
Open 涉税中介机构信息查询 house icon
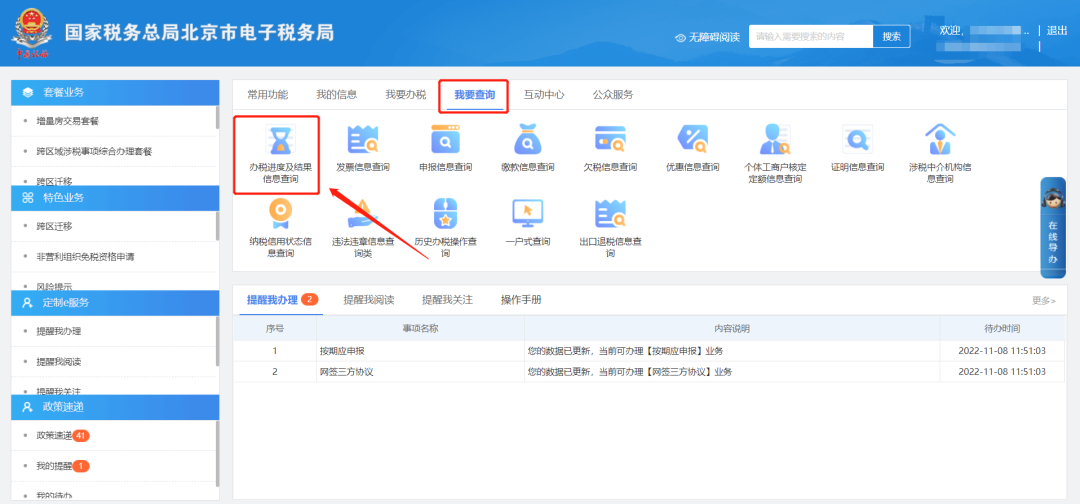[x=939, y=140]
